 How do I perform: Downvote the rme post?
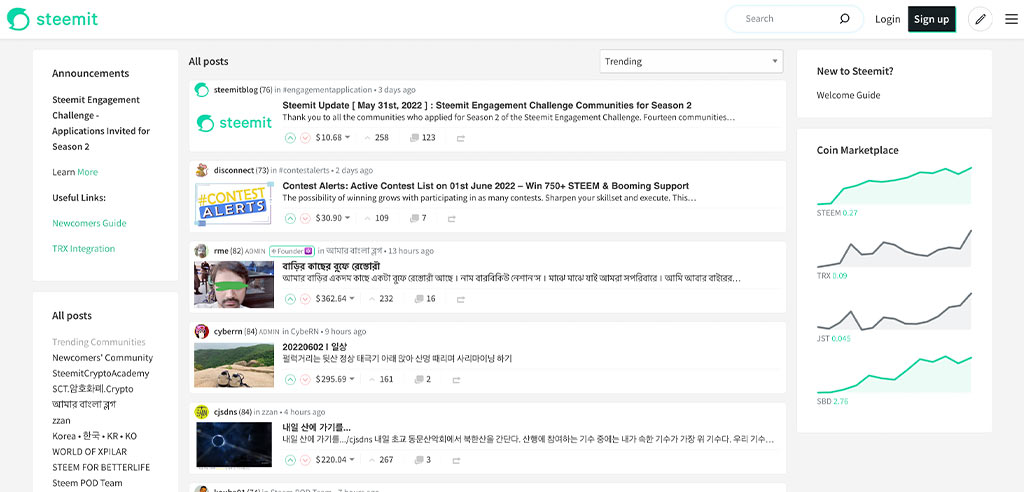305,299
